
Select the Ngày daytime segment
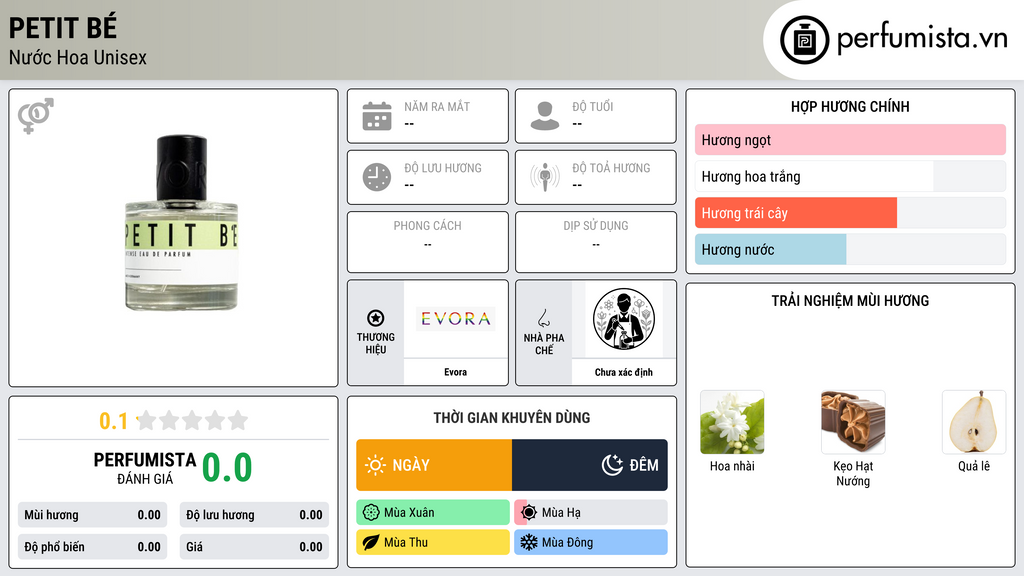[434, 465]
